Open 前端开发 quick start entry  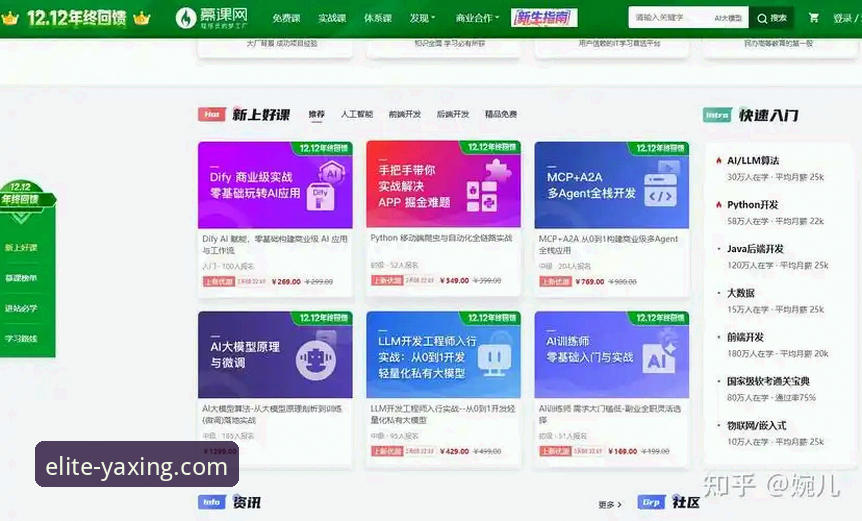(x=745, y=337)
